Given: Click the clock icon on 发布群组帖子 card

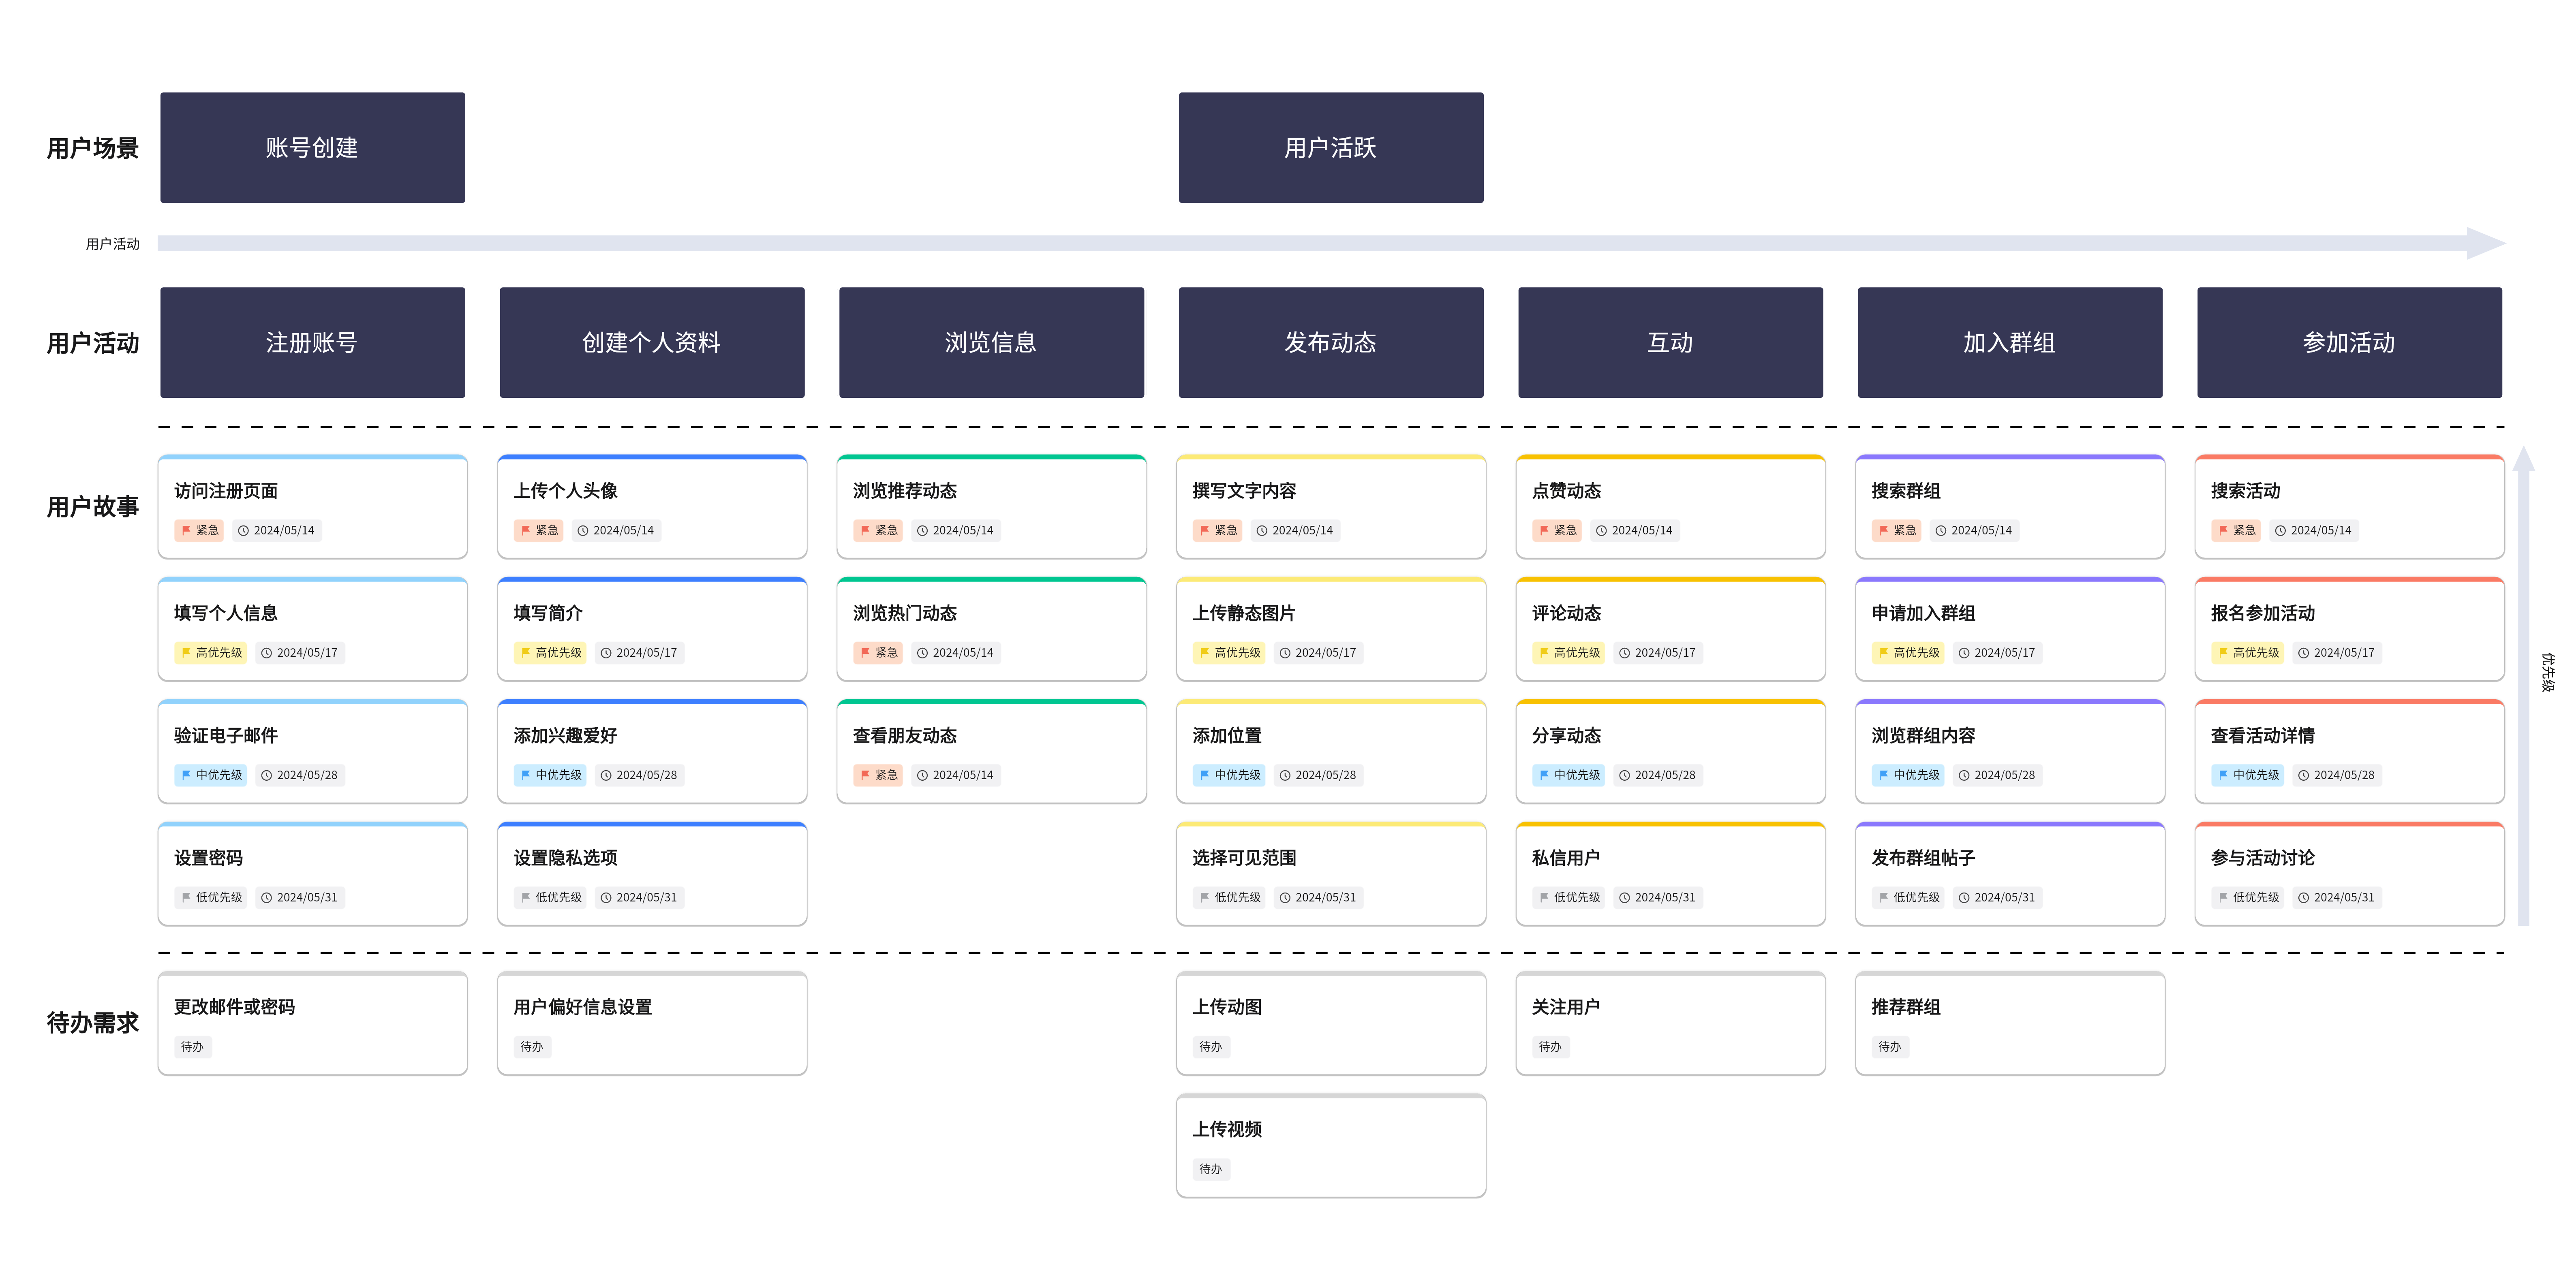Looking at the screenshot, I should point(1964,898).
